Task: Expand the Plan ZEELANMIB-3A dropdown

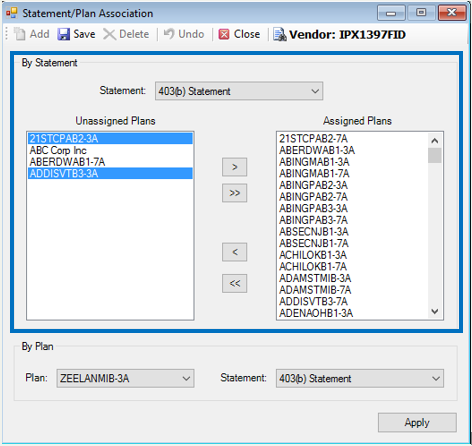Action: [x=125, y=378]
